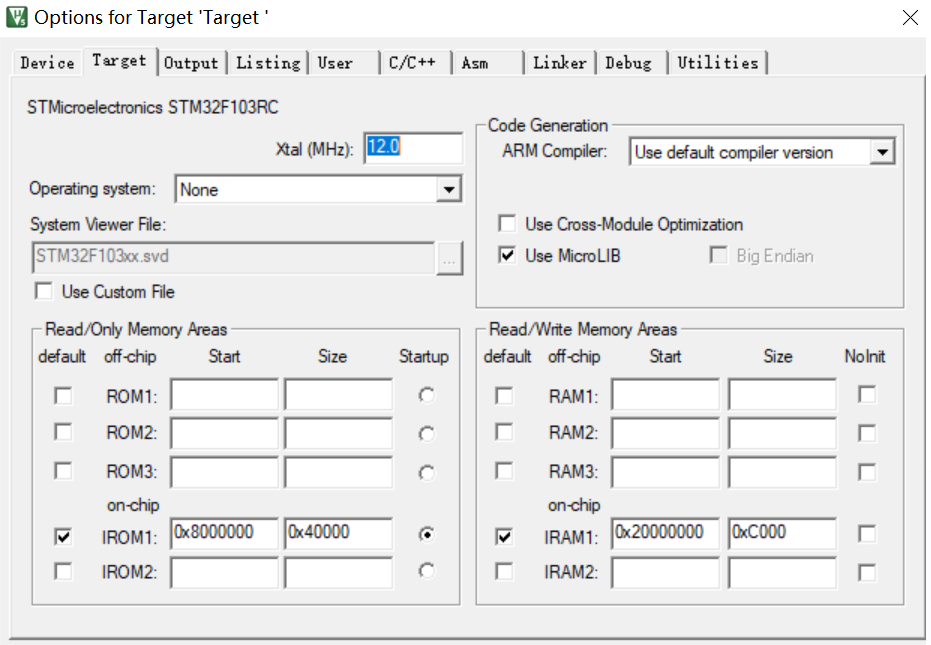Click the ROM1 Start field
Viewport: 931px width, 645px height.
[x=224, y=394]
